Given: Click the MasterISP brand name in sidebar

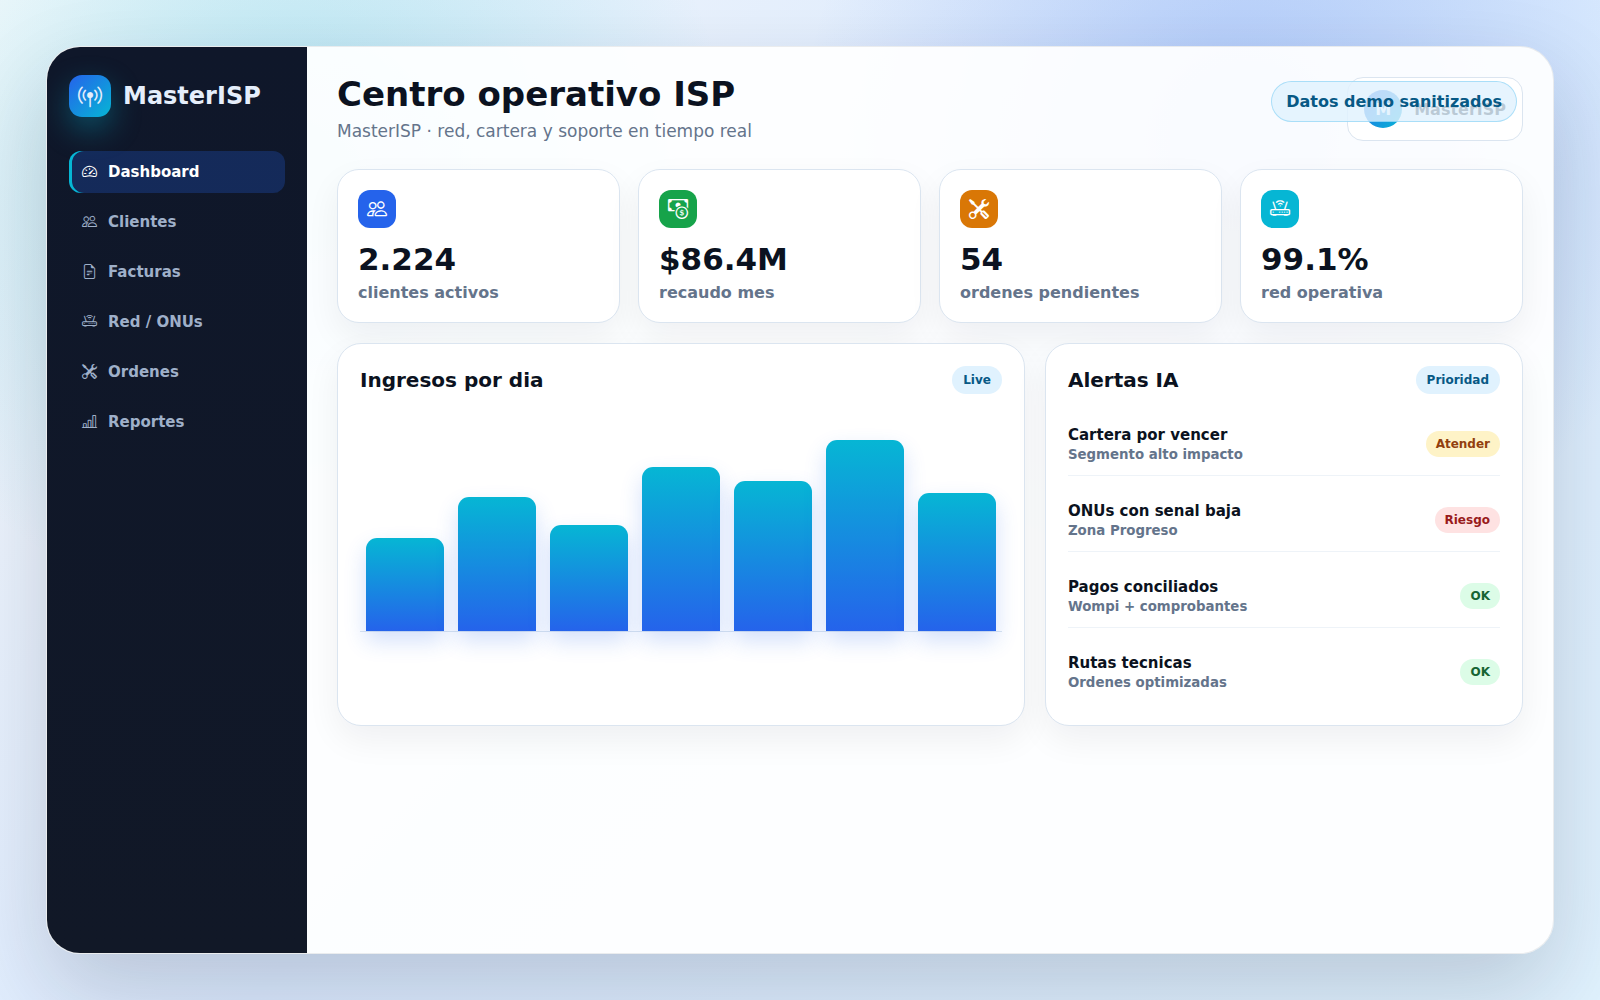Looking at the screenshot, I should click(x=192, y=96).
